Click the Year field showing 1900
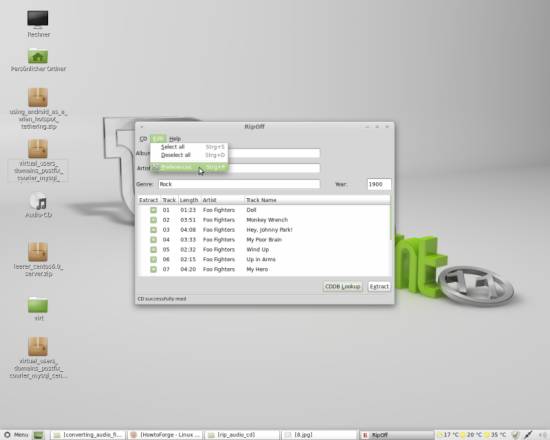 click(x=379, y=184)
